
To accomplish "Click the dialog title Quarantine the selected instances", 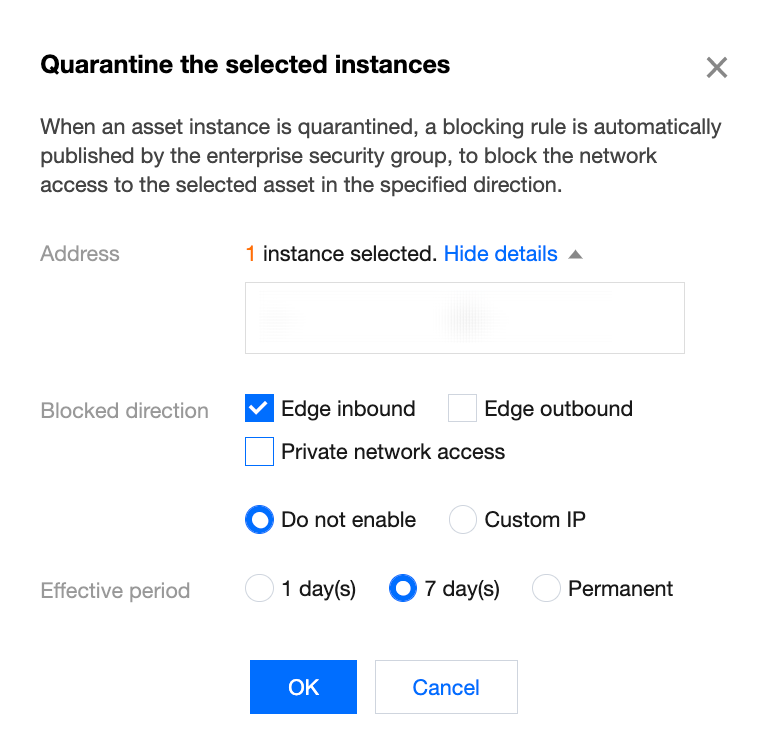I will pos(245,66).
